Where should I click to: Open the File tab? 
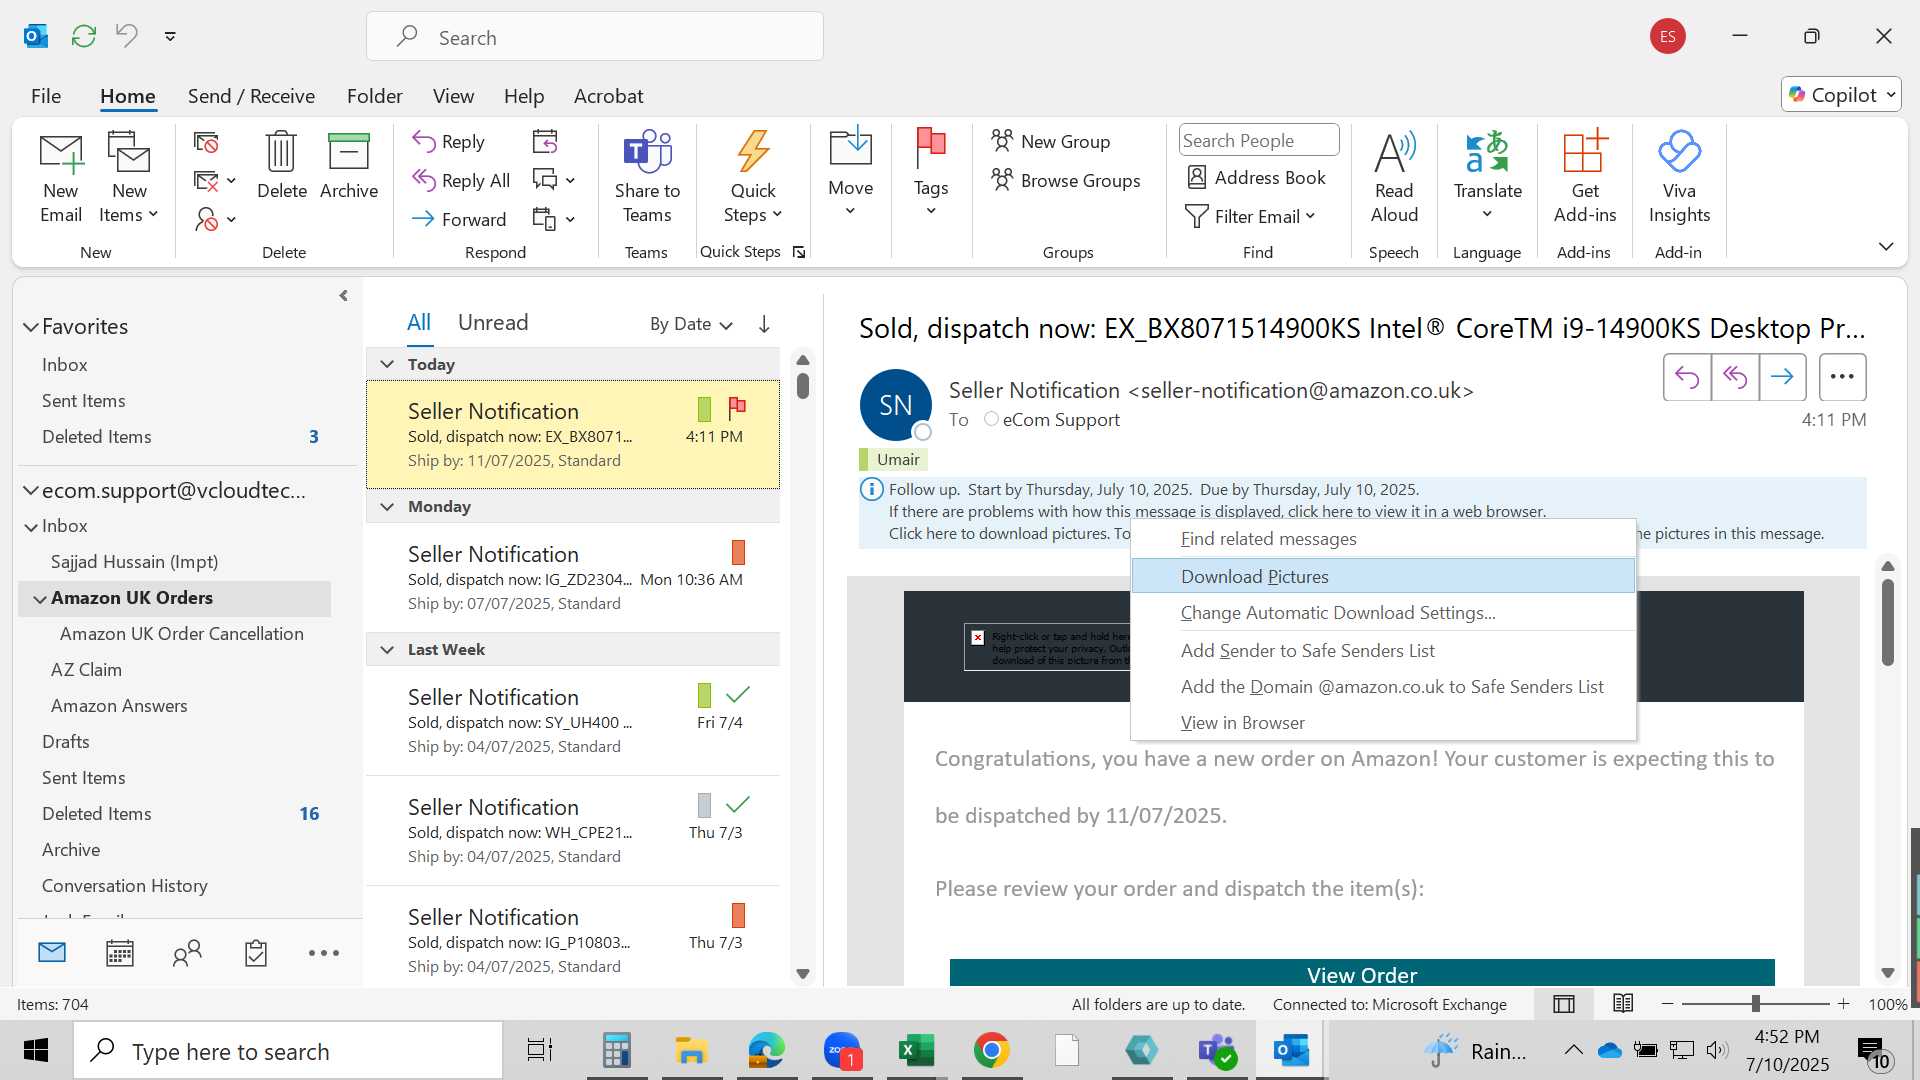pyautogui.click(x=46, y=96)
